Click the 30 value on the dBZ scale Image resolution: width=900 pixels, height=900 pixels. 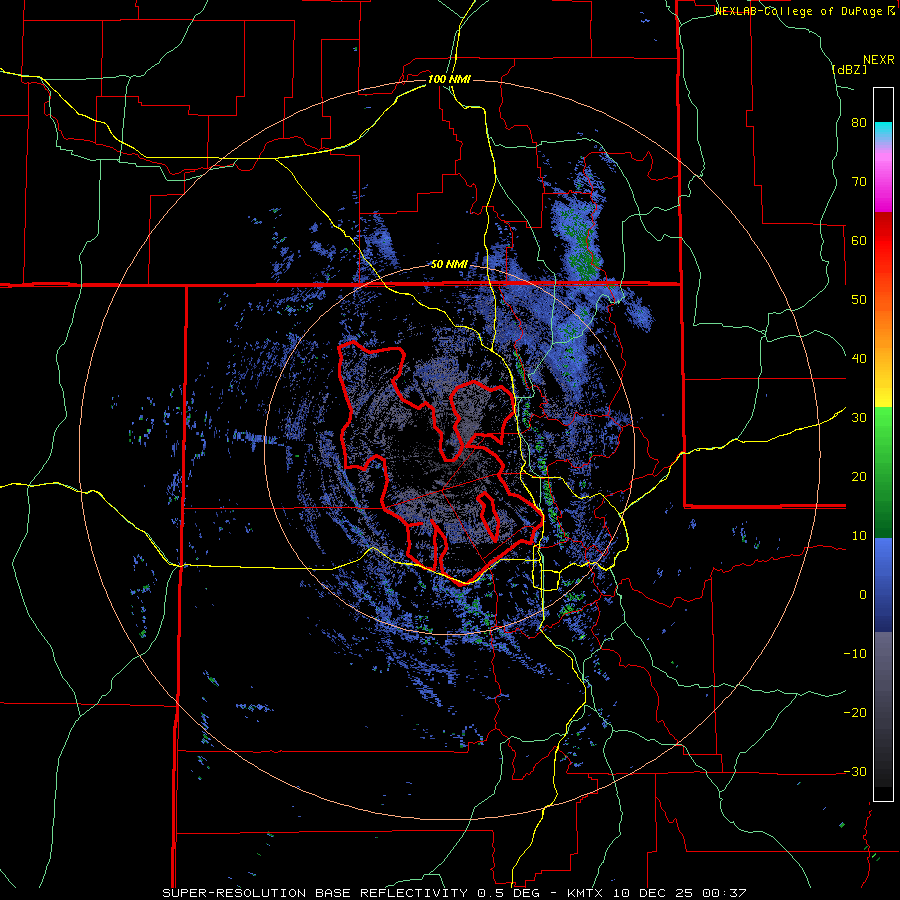[859, 418]
